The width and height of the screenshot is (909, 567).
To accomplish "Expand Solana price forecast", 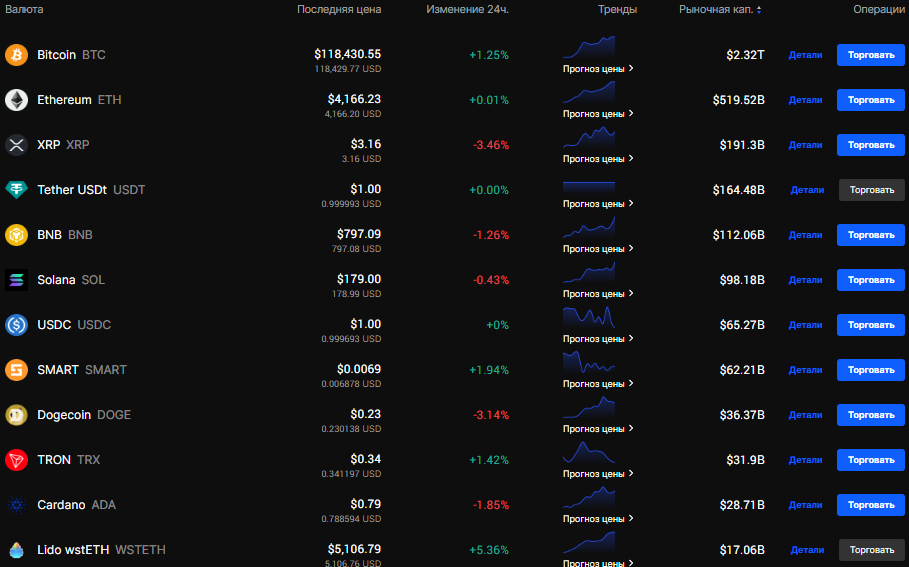I will [598, 294].
